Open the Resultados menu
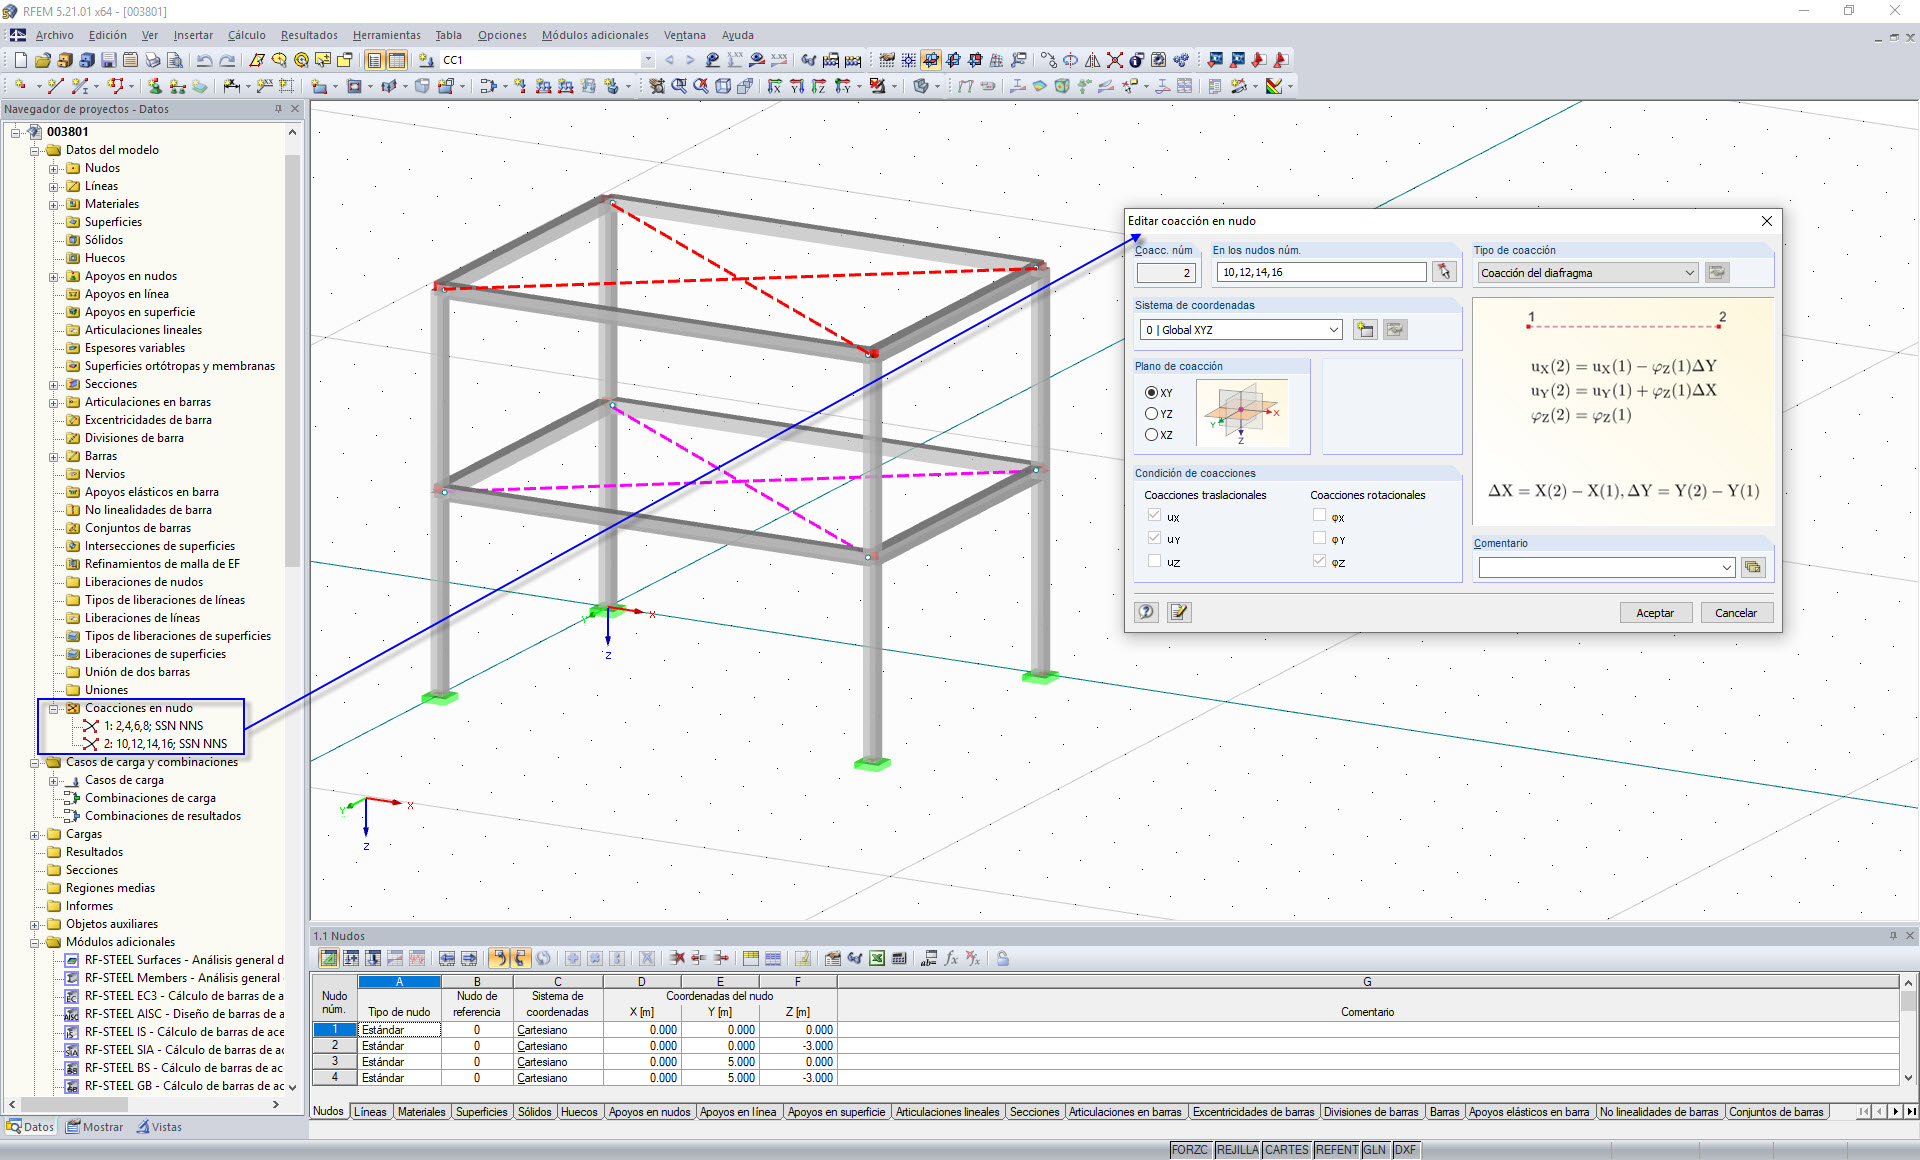This screenshot has width=1920, height=1160. click(308, 35)
